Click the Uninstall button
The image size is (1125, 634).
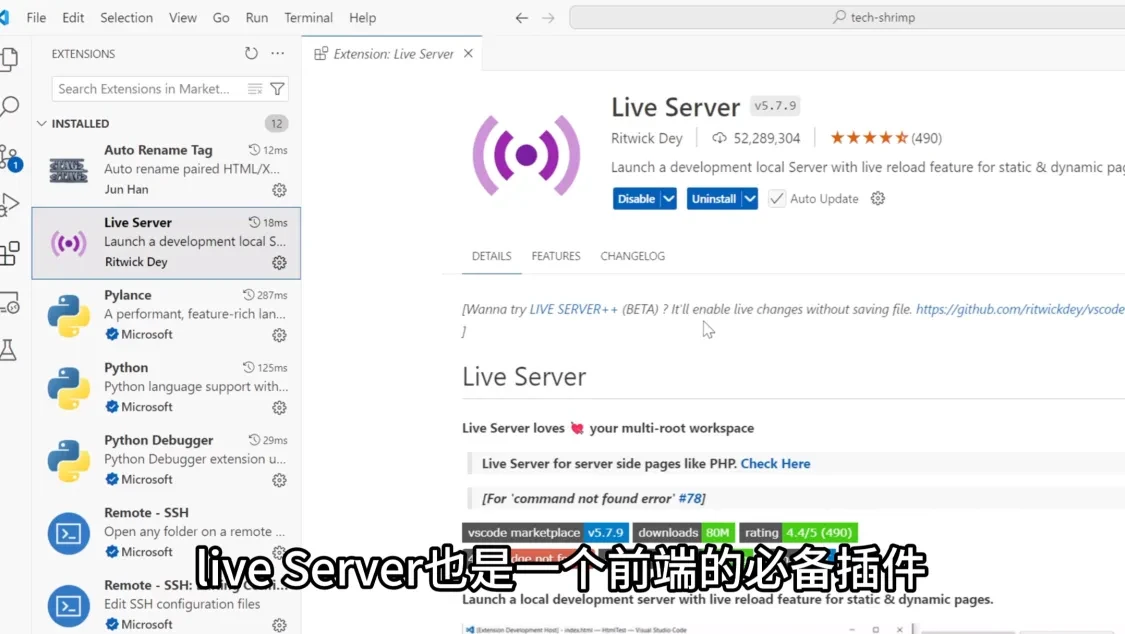point(714,199)
